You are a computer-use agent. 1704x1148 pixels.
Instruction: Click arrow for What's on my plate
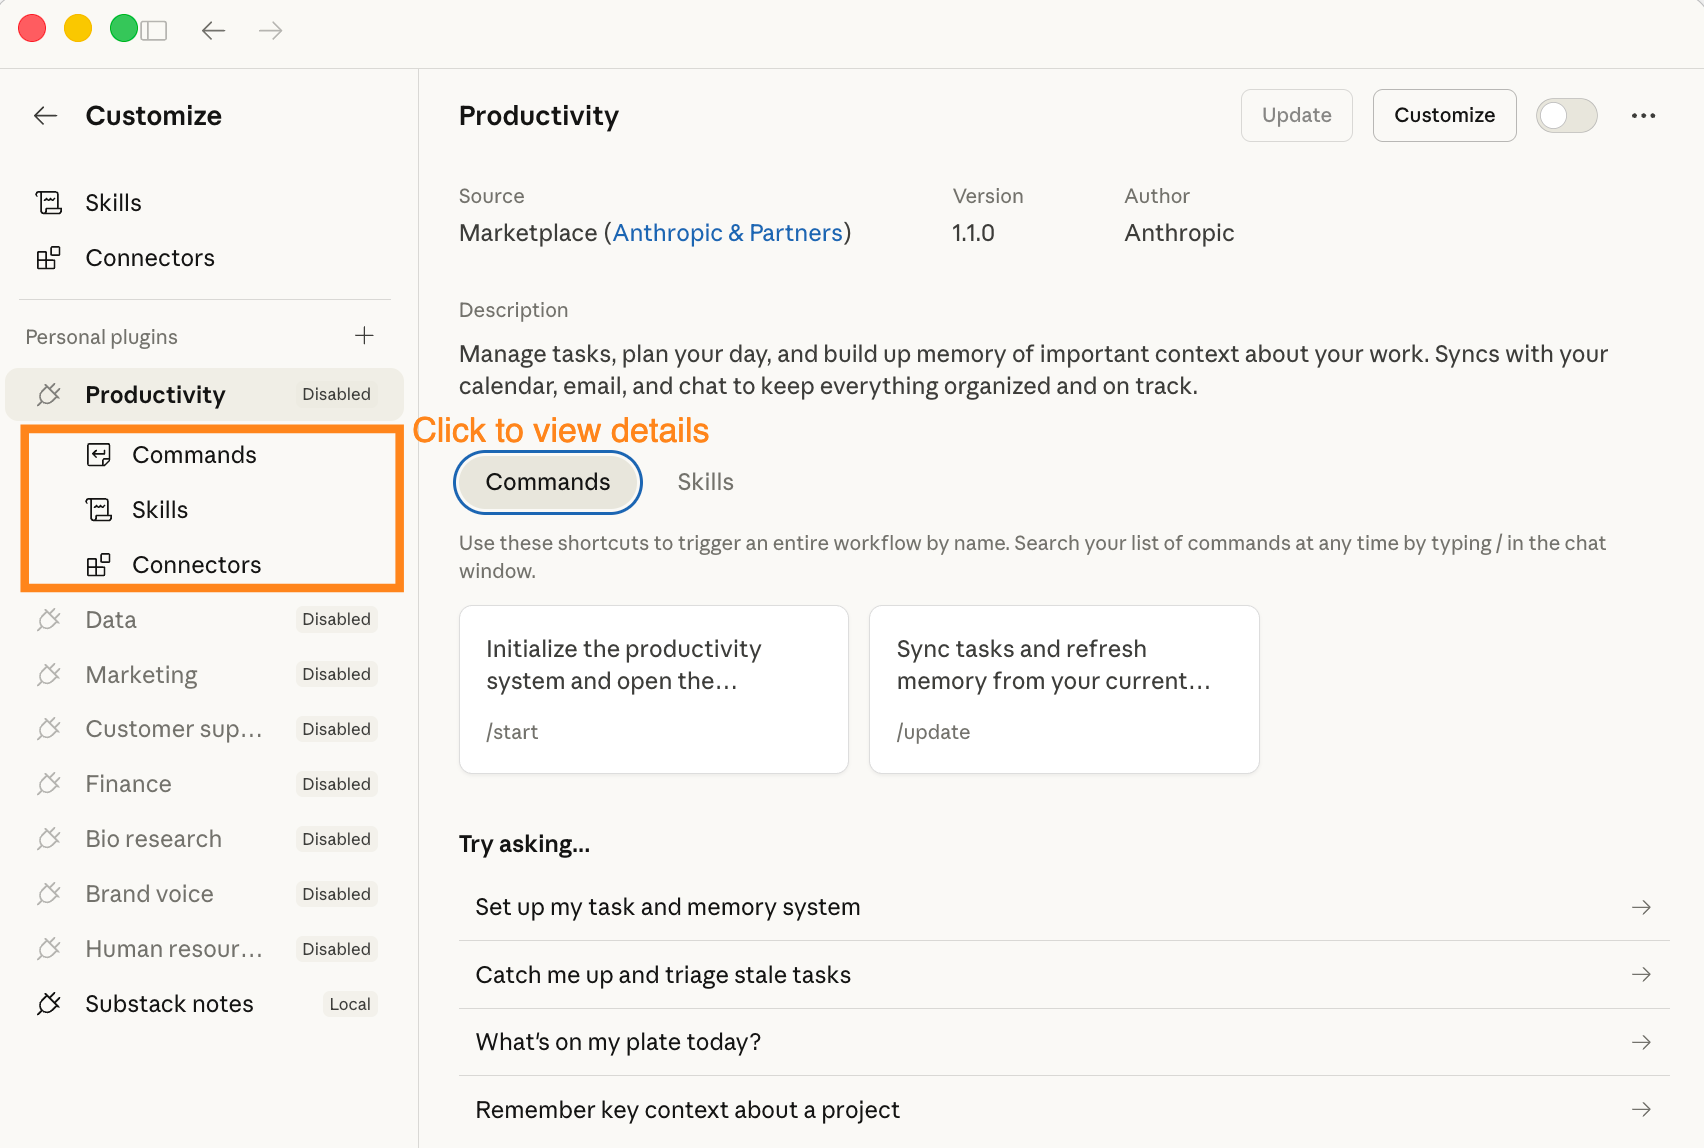click(x=1641, y=1042)
